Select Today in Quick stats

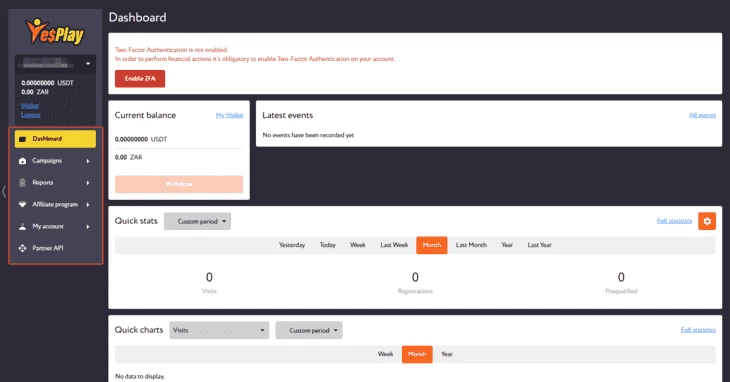(328, 245)
